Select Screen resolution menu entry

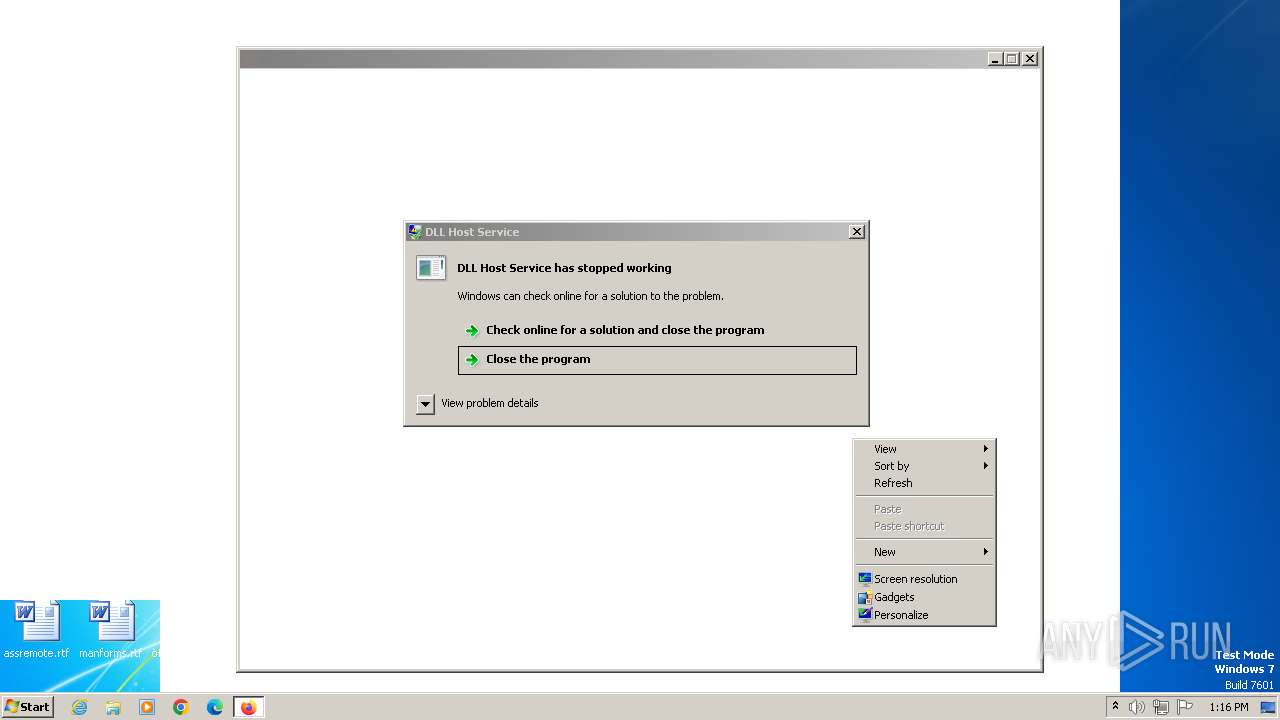point(924,579)
